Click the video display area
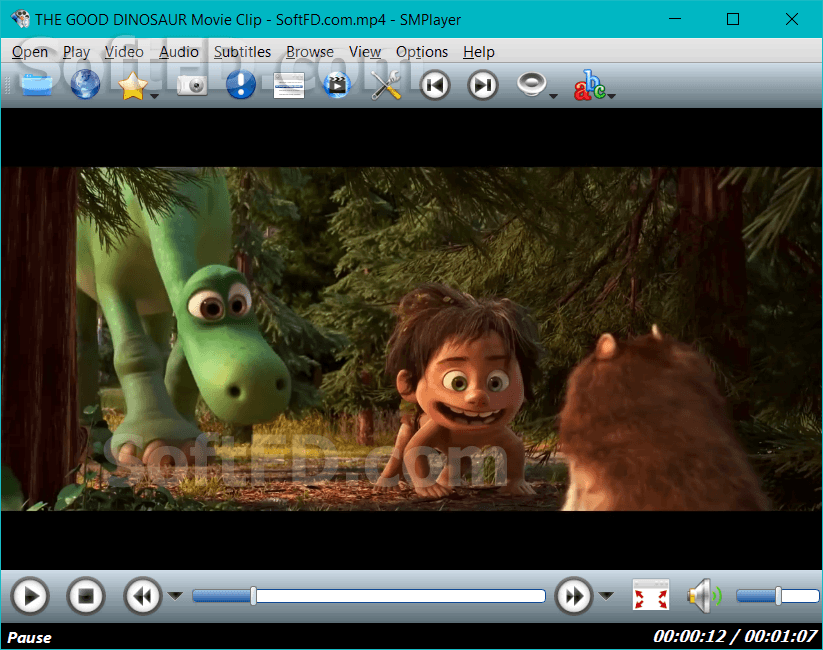 [412, 339]
